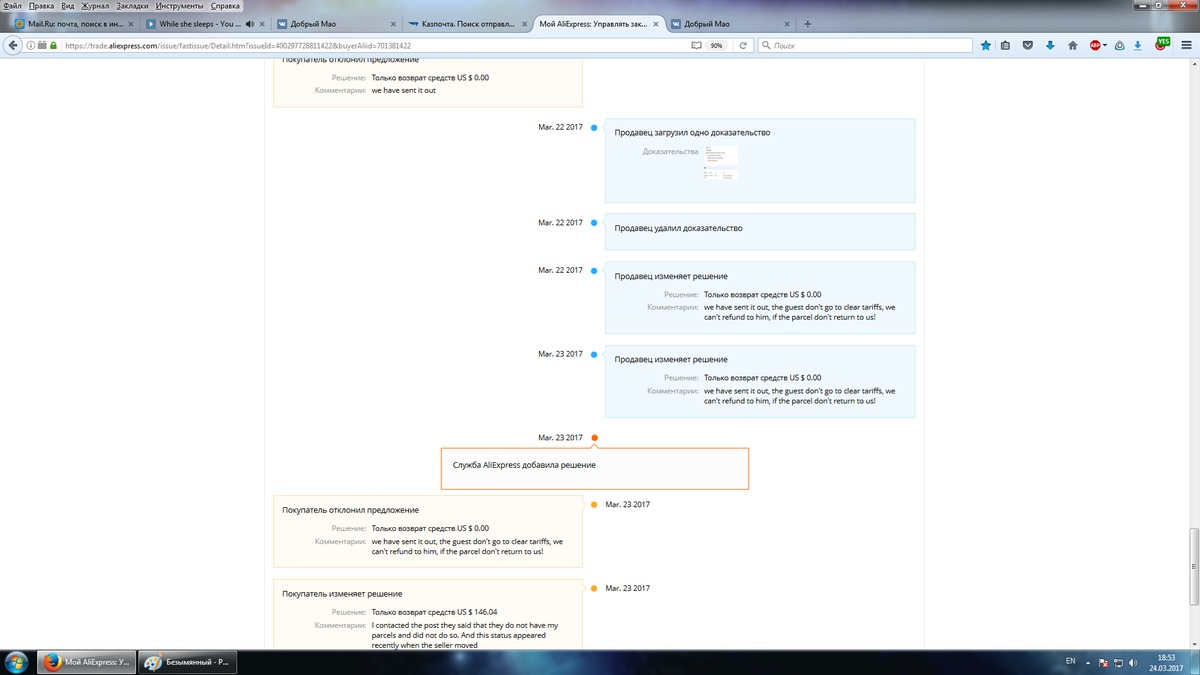Screen dimensions: 1200x675
Task: Open the Файл menu
Action: (12, 6)
